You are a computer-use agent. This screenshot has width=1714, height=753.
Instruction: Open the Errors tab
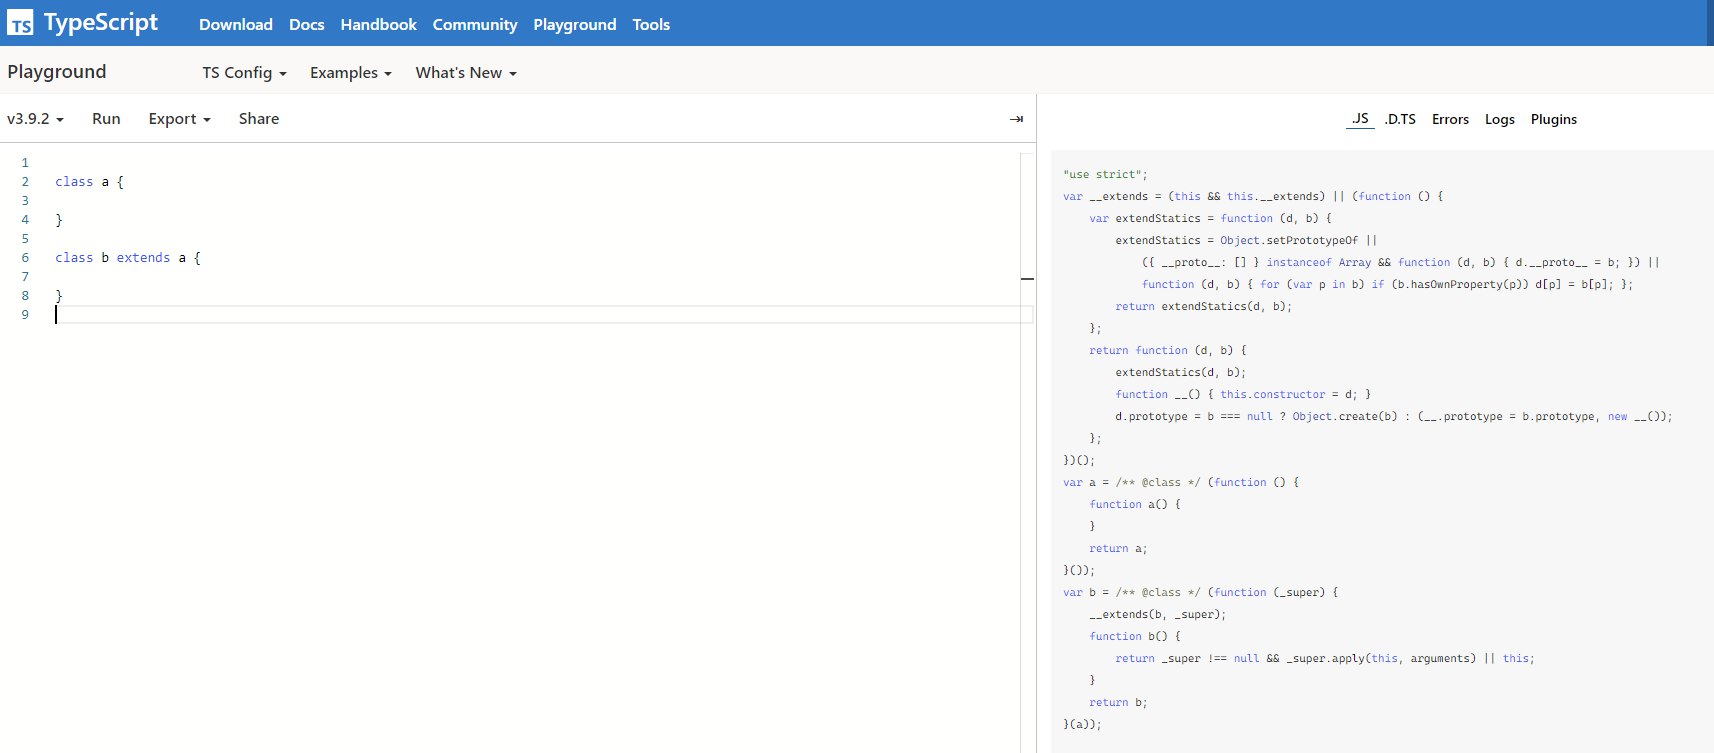(1450, 119)
